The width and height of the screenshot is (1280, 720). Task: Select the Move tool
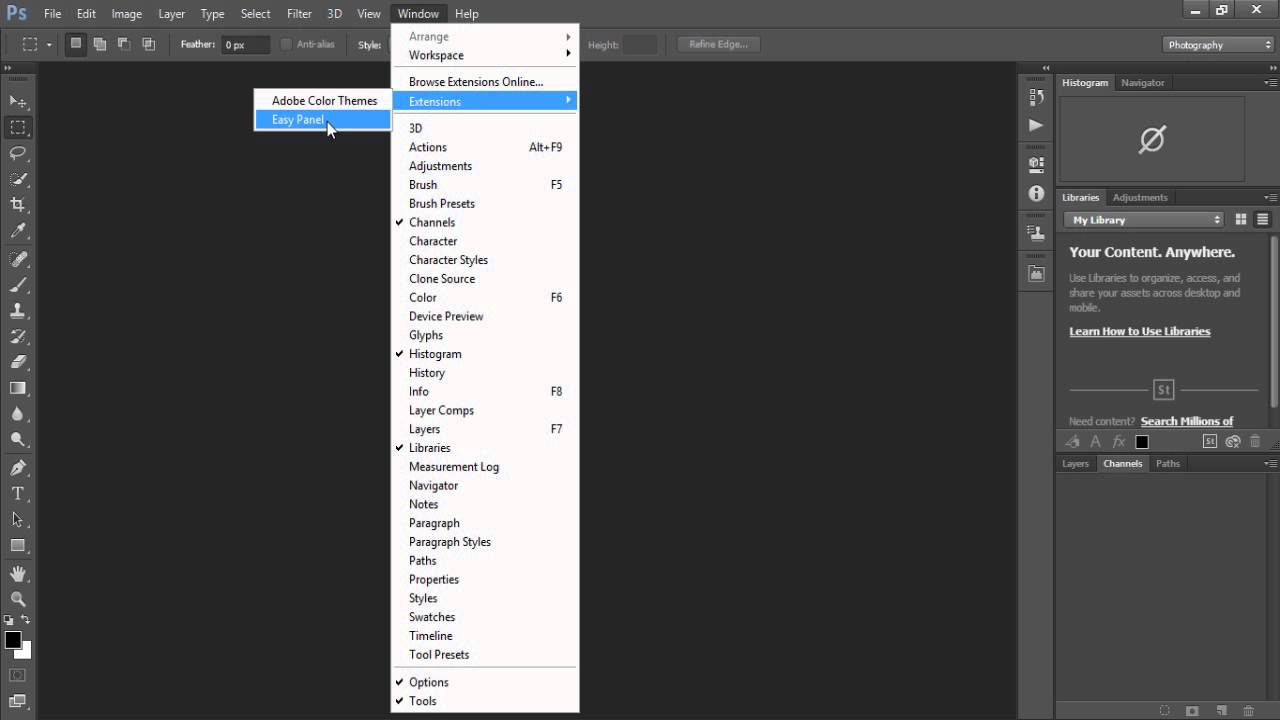[x=18, y=101]
